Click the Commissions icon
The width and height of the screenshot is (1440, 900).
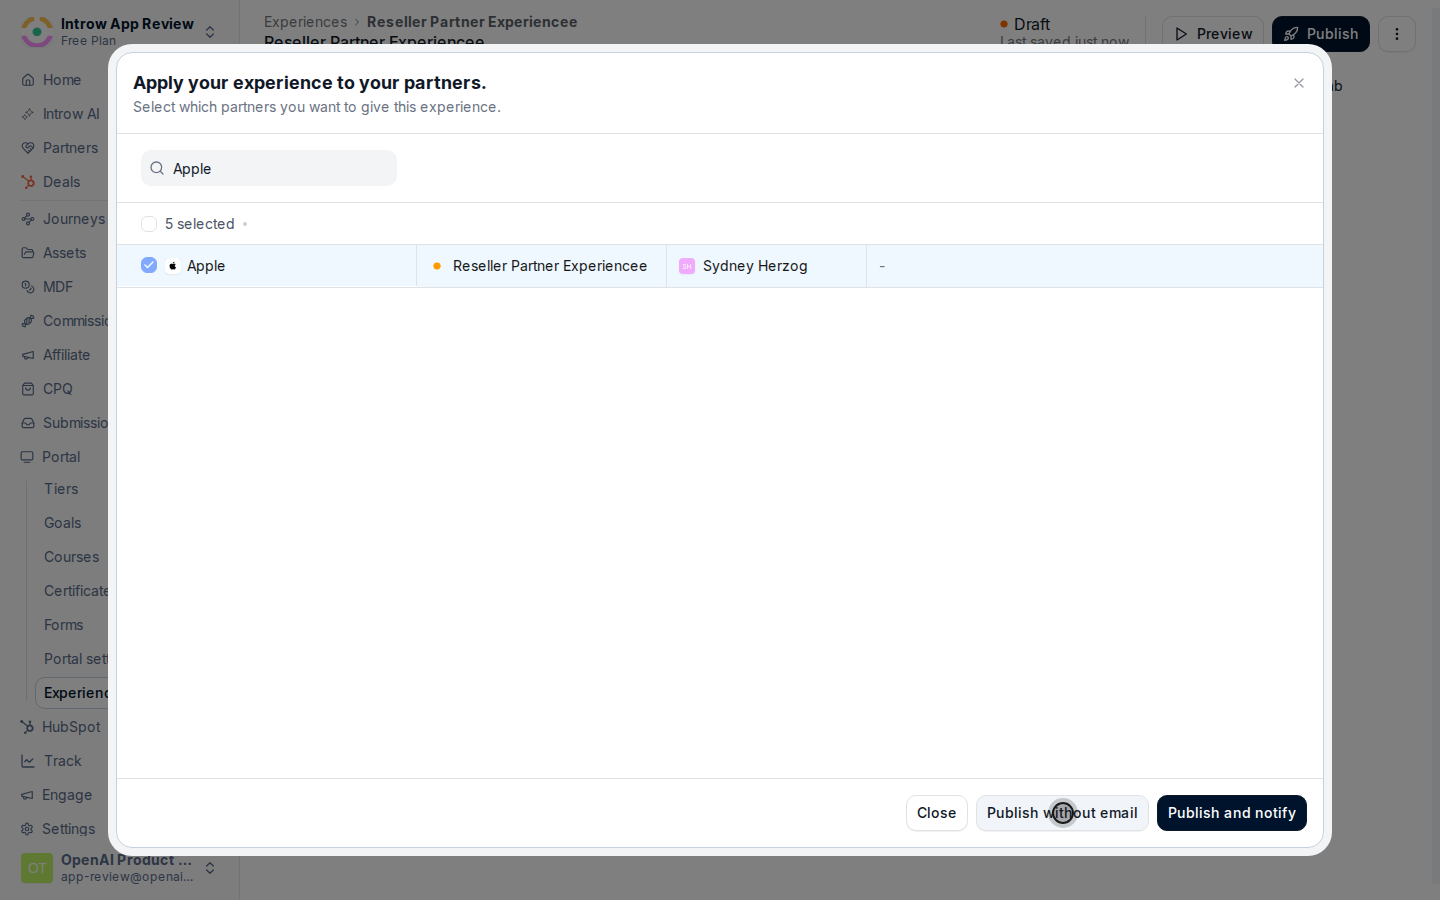(x=28, y=321)
